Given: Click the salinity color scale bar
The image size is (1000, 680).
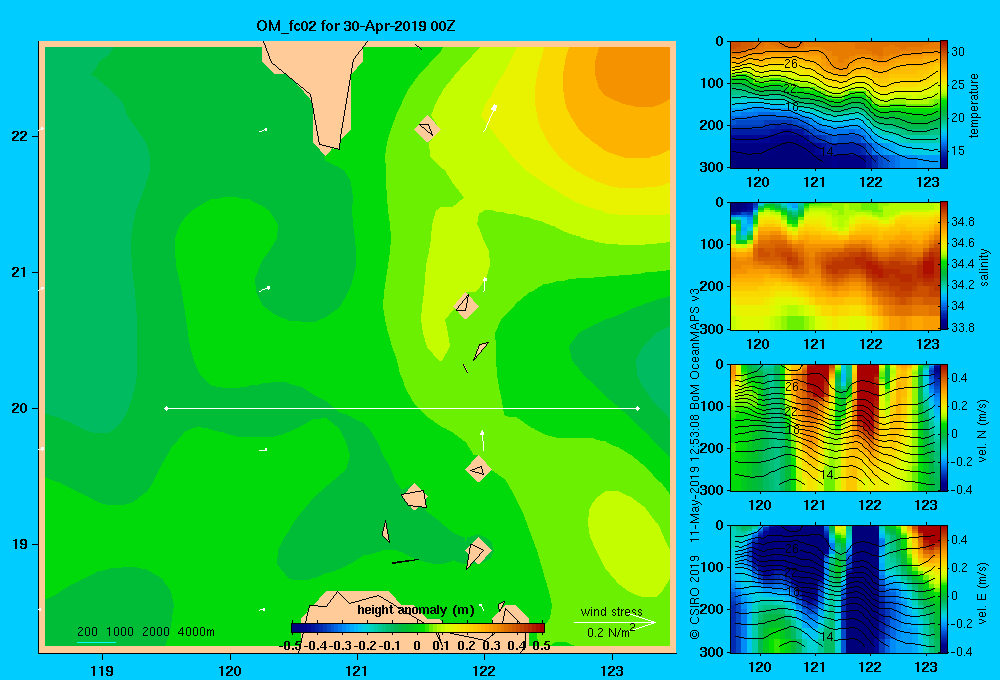Looking at the screenshot, I should [x=944, y=266].
